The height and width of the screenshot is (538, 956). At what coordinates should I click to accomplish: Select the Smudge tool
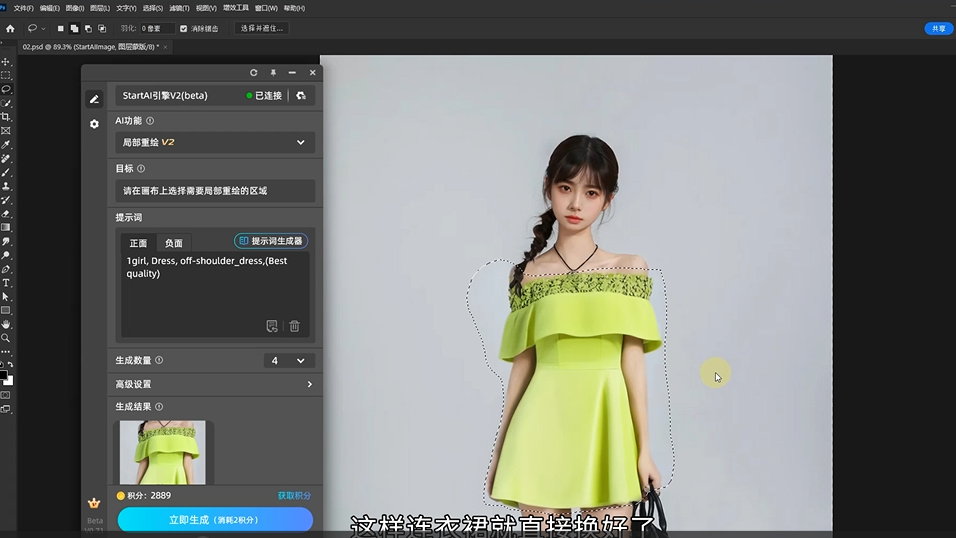click(x=5, y=242)
